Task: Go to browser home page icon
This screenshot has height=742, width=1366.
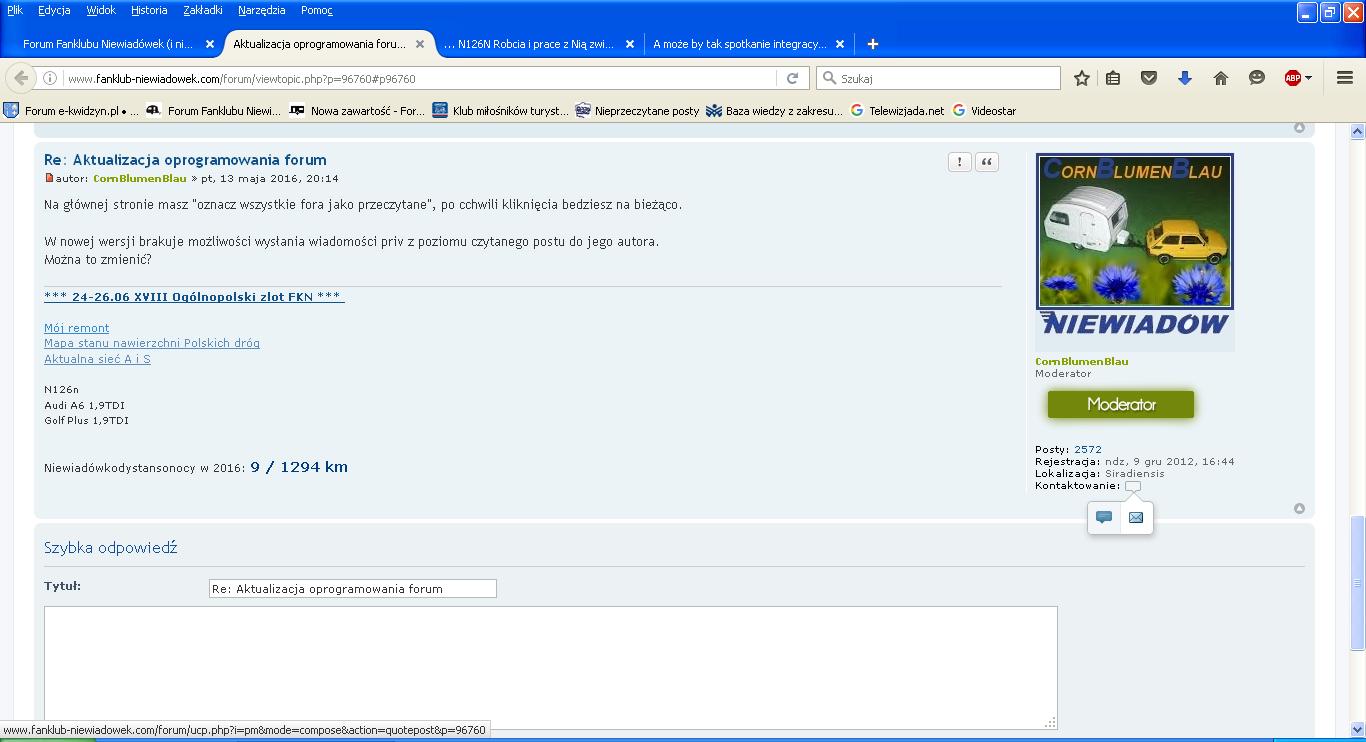Action: click(1220, 78)
